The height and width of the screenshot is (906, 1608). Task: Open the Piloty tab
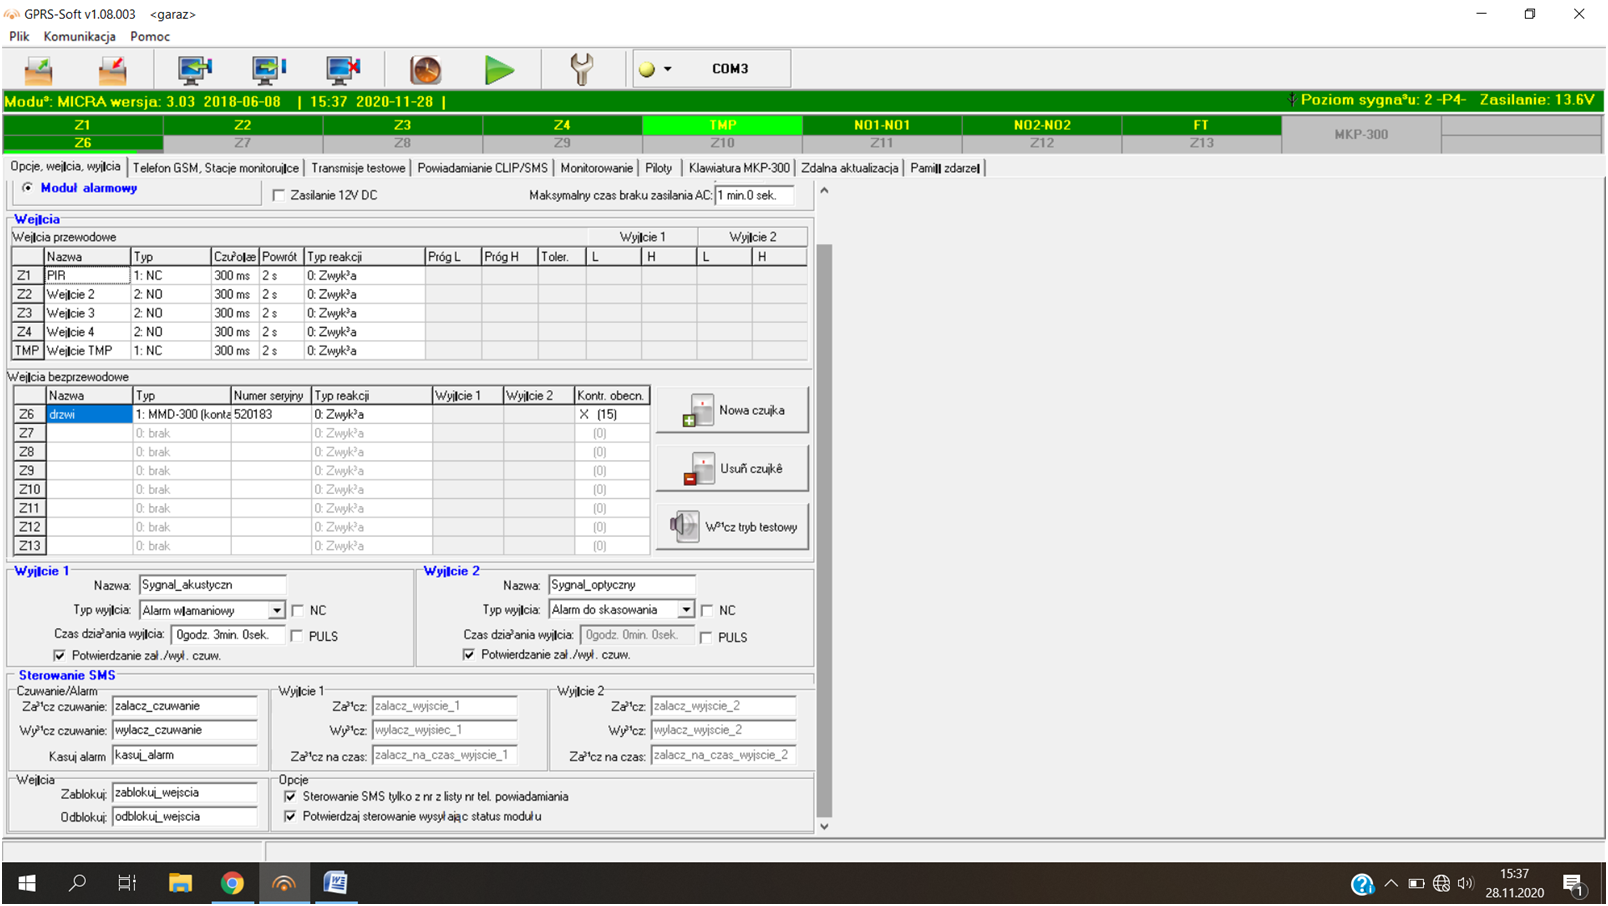tap(659, 168)
